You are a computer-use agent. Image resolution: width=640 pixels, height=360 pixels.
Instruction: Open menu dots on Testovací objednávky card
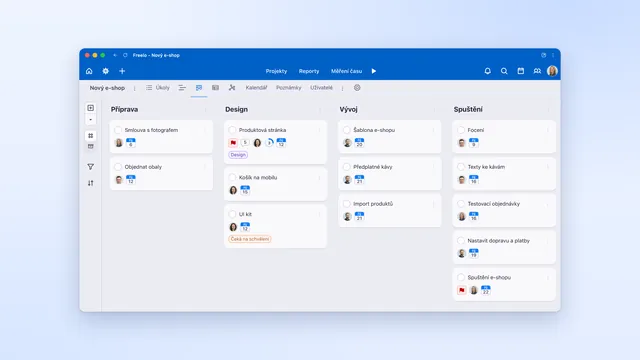548,204
